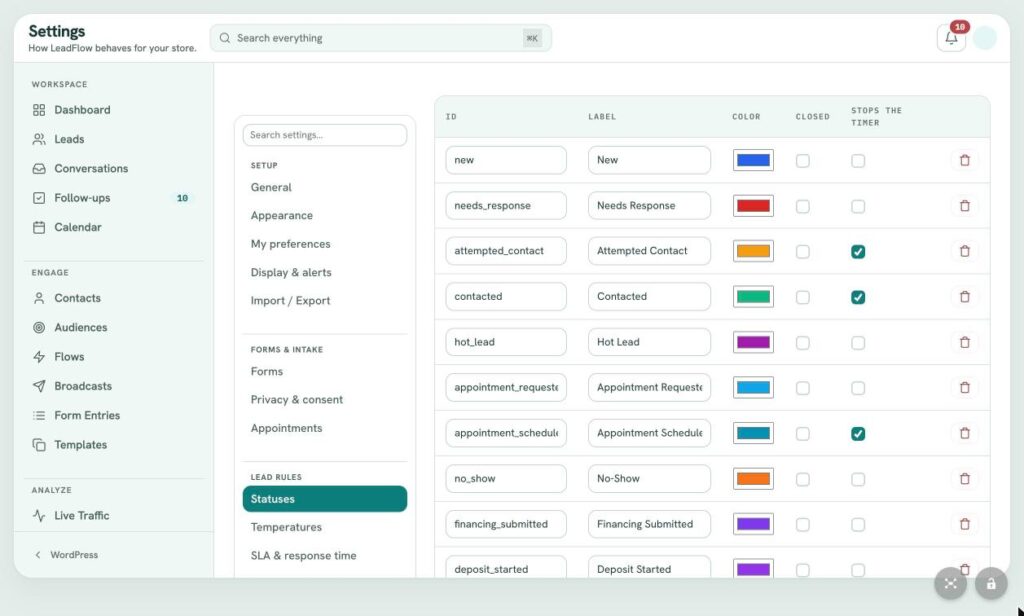Viewport: 1024px width, 616px height.
Task: Delete the financing_submitted status row
Action: pos(965,524)
